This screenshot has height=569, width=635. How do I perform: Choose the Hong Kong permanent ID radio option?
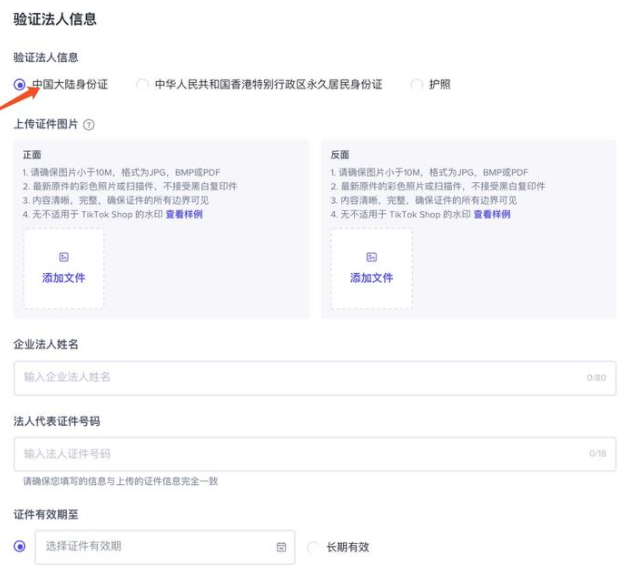point(143,85)
